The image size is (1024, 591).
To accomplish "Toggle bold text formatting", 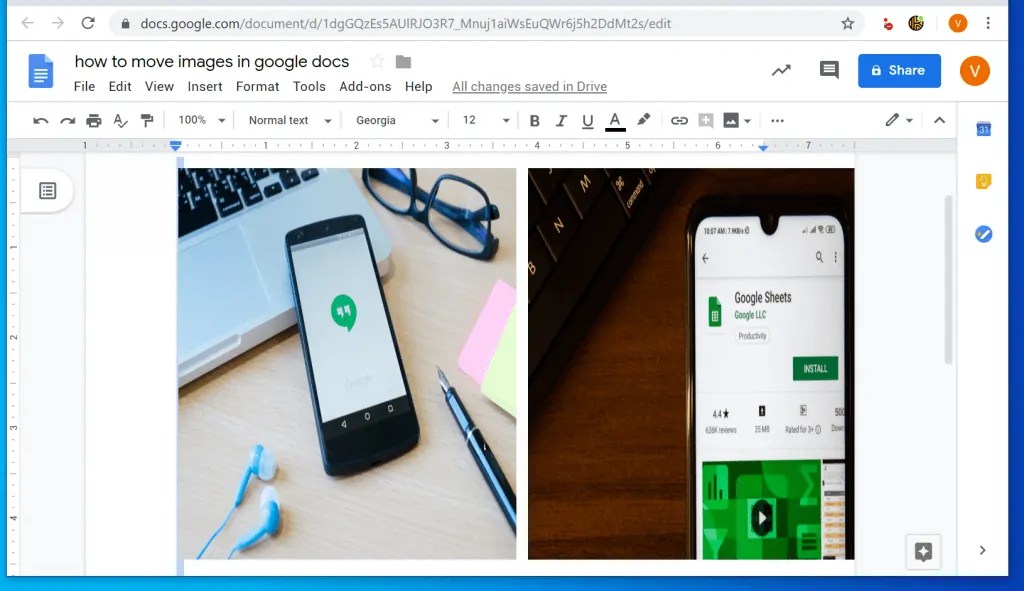I will [x=535, y=120].
